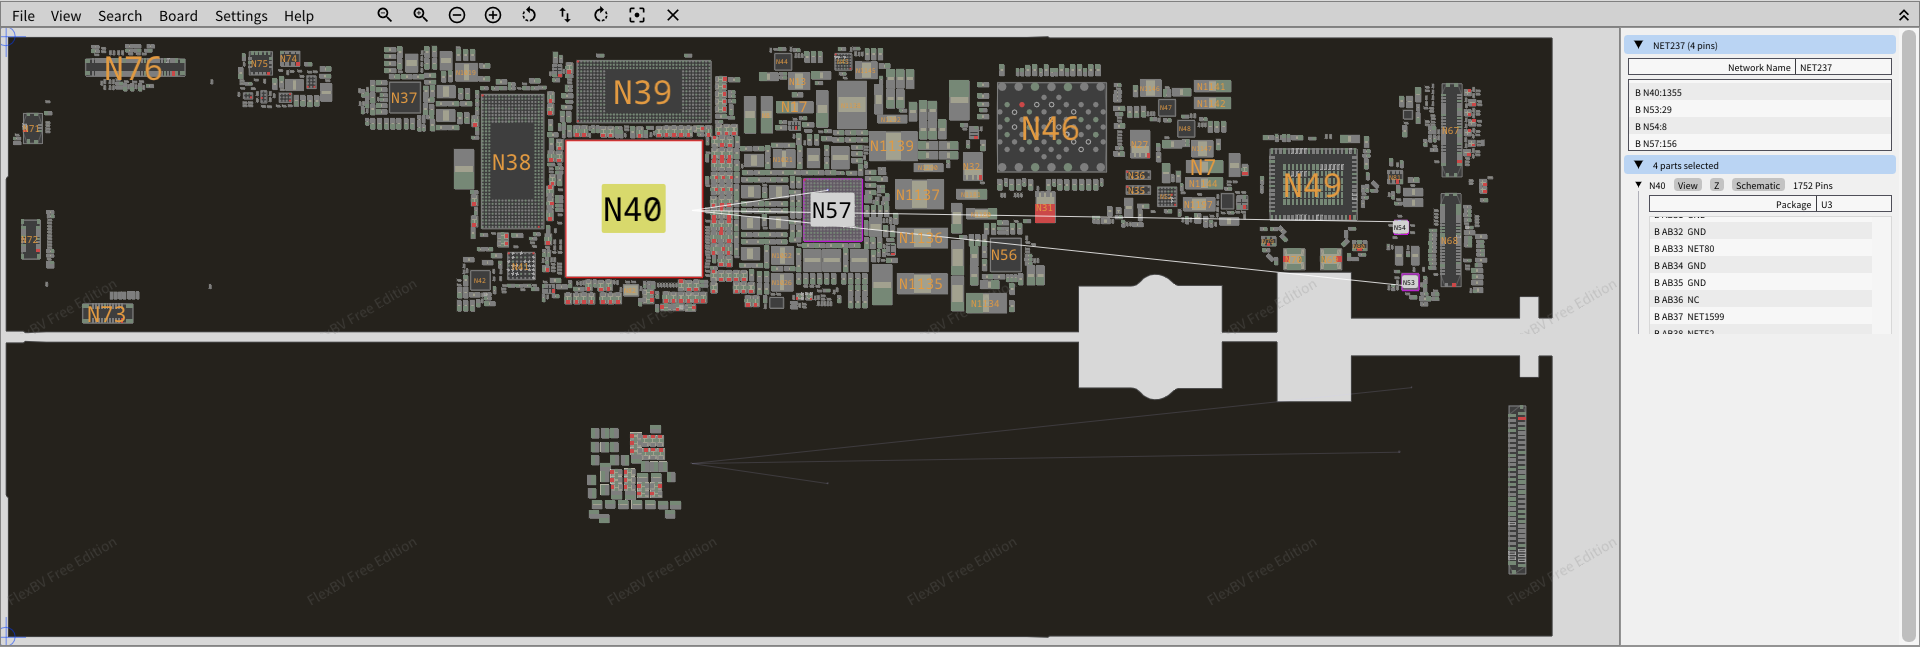This screenshot has height=647, width=1920.
Task: Rotate the board counter-clockwise
Action: 529,15
